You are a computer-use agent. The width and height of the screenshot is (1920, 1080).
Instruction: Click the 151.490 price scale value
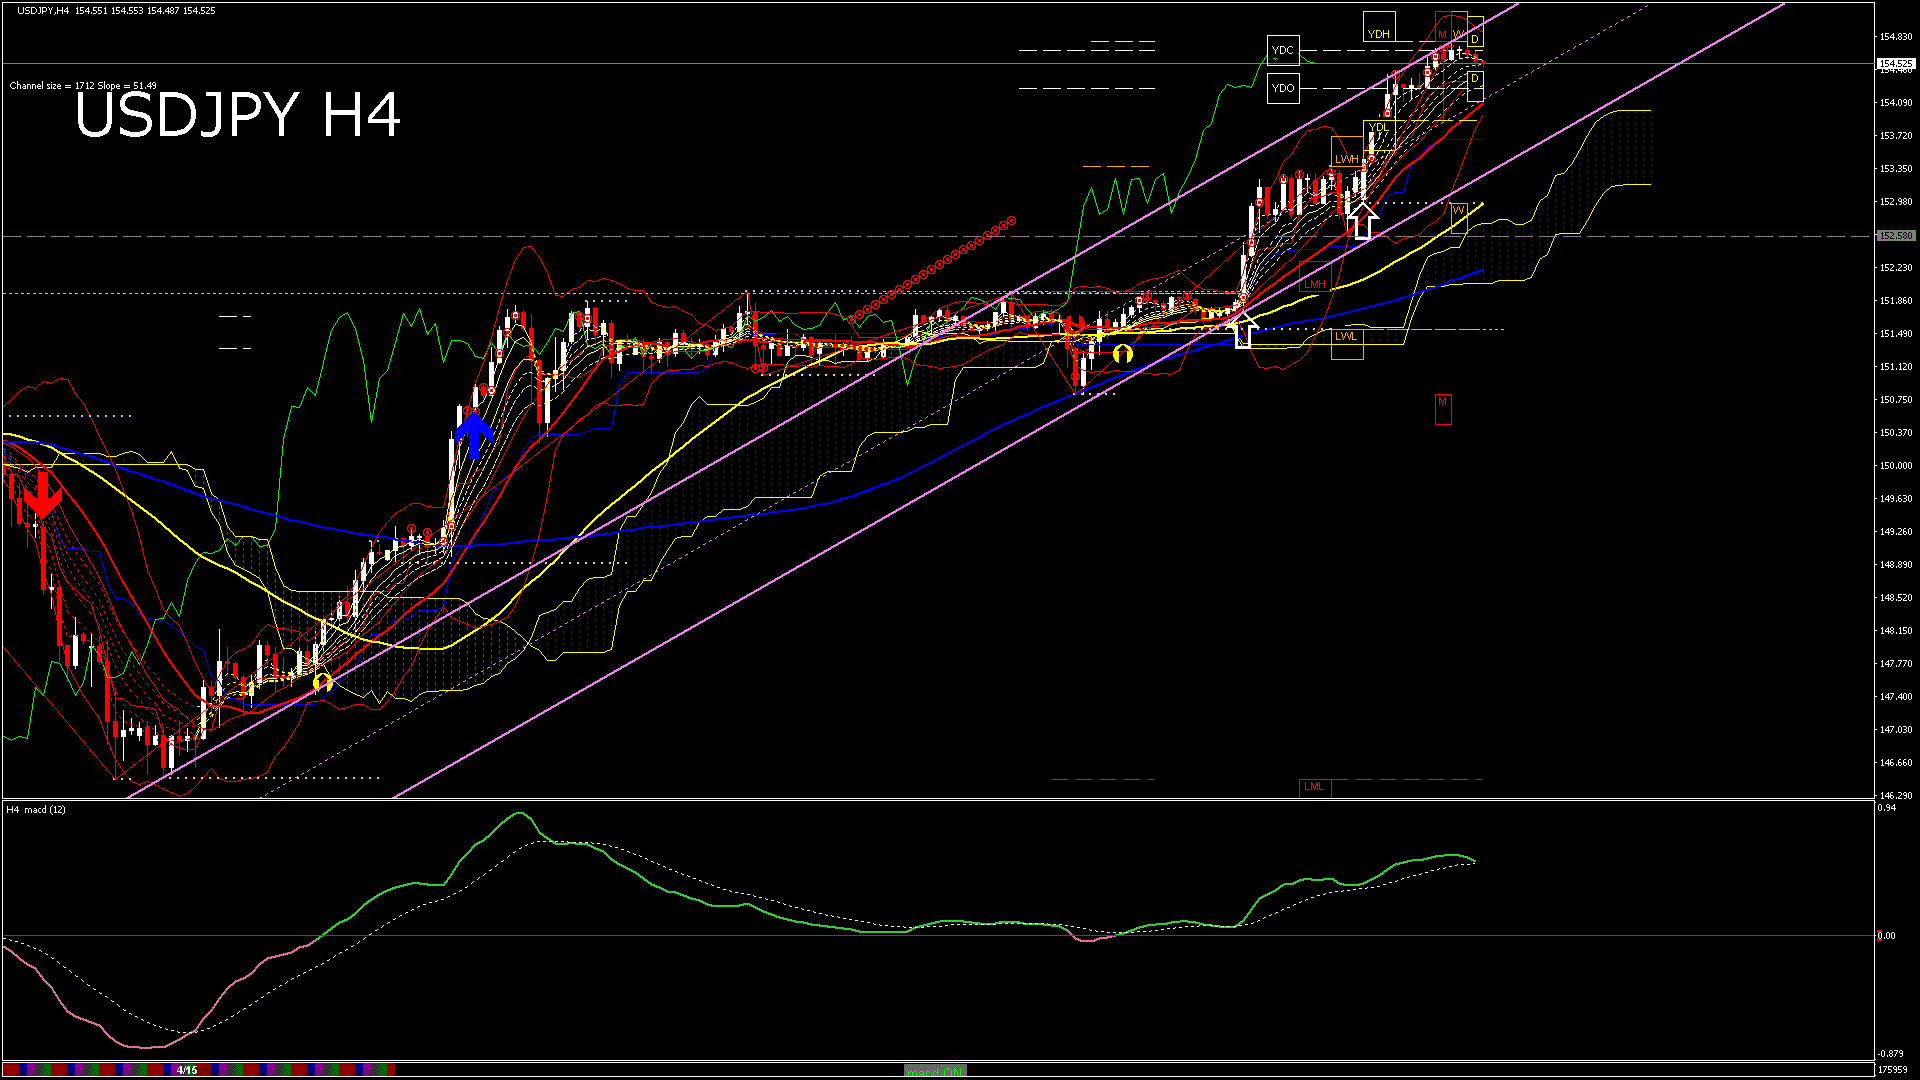click(x=1896, y=334)
